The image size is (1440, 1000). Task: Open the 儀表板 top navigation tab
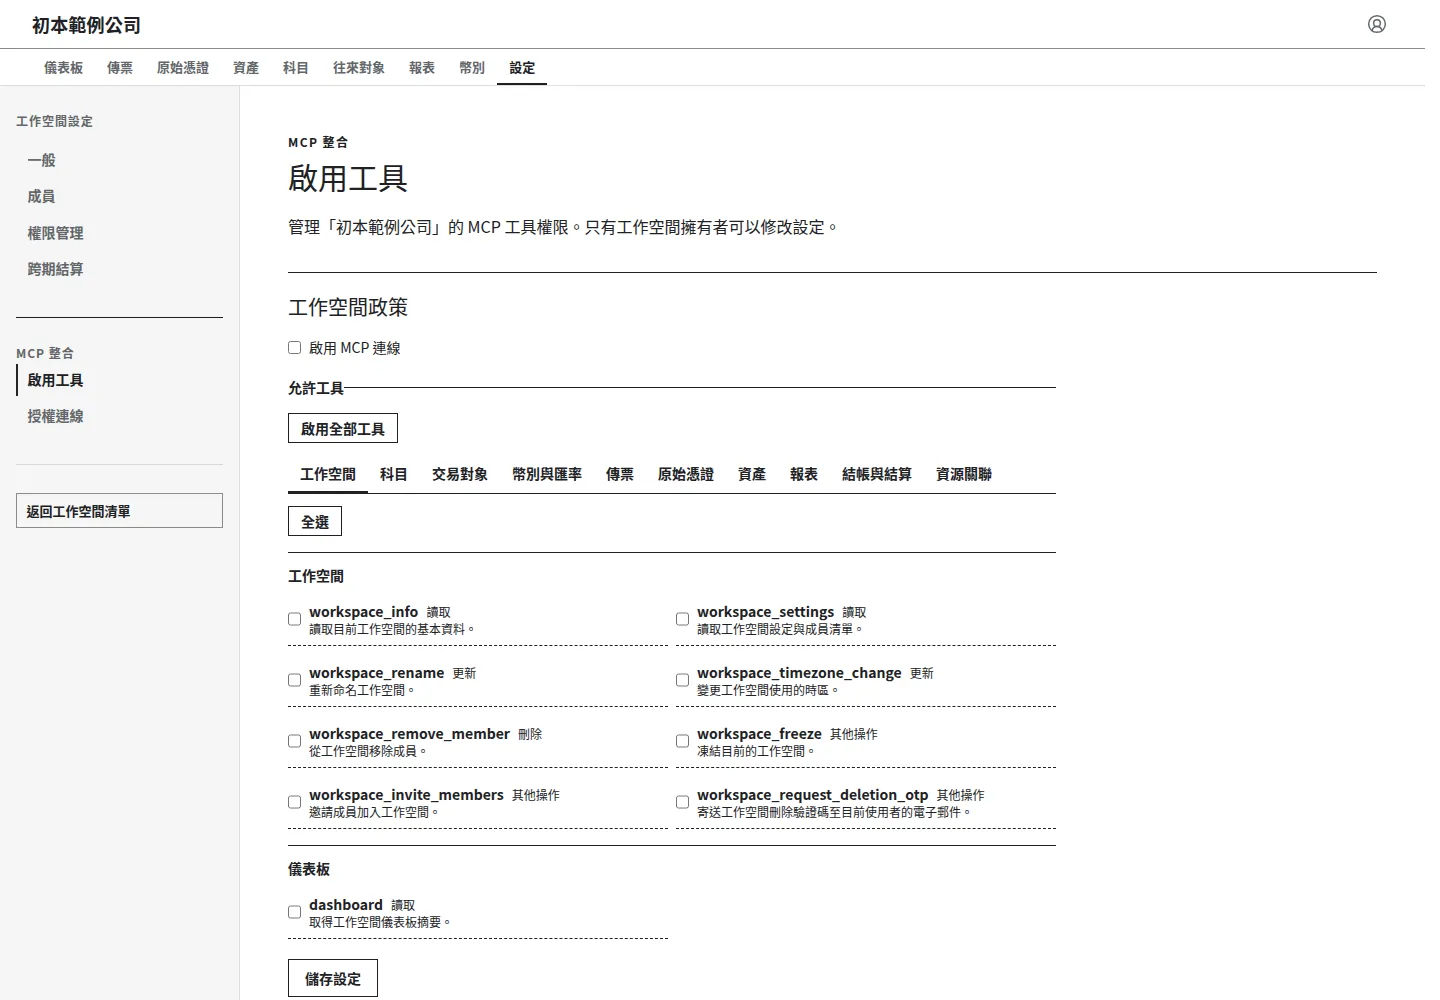tap(63, 68)
